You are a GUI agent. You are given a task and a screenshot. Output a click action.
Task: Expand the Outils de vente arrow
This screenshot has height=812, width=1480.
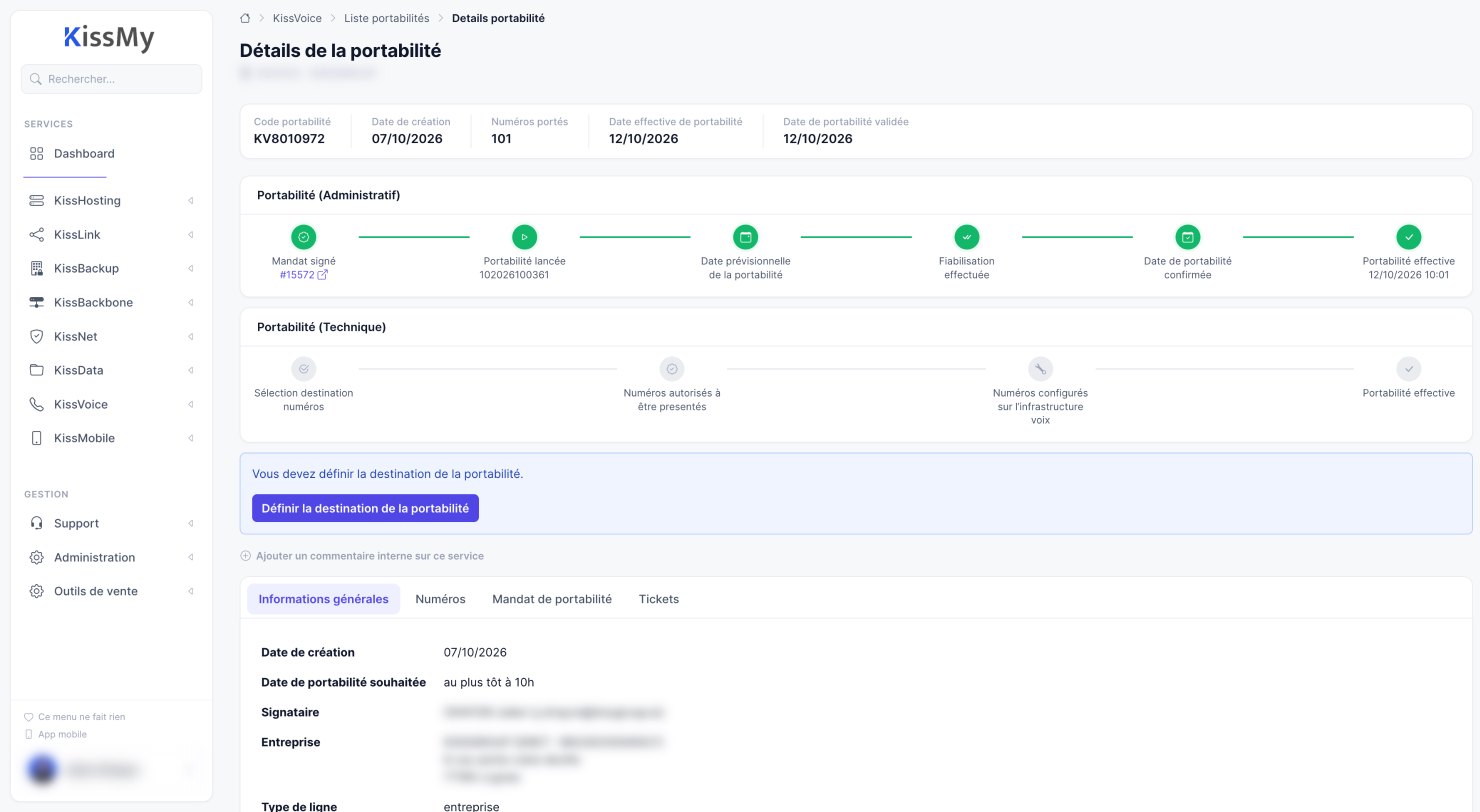pos(190,592)
